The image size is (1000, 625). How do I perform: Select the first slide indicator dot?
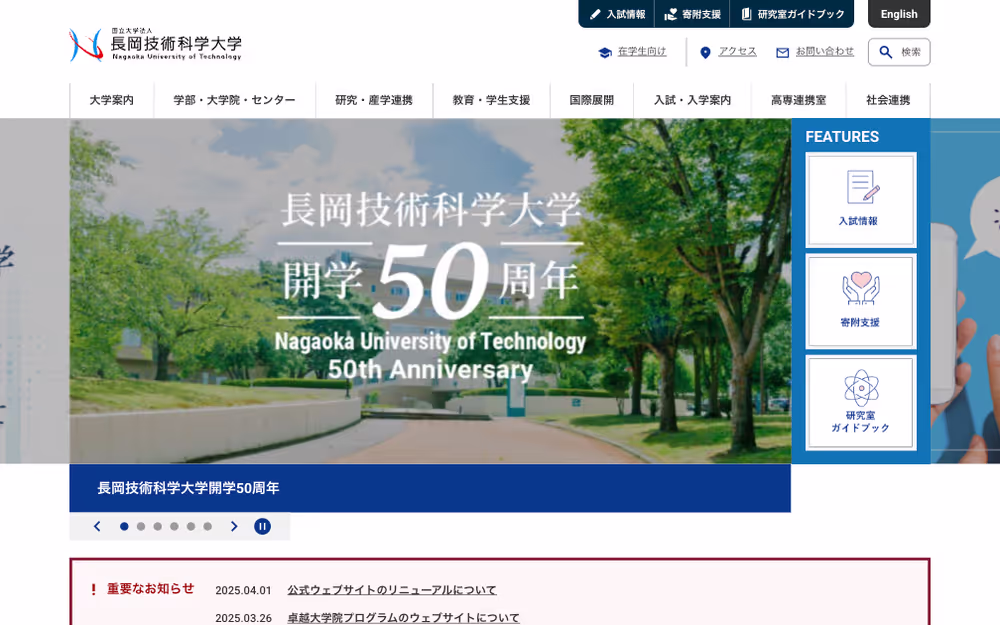coord(124,526)
